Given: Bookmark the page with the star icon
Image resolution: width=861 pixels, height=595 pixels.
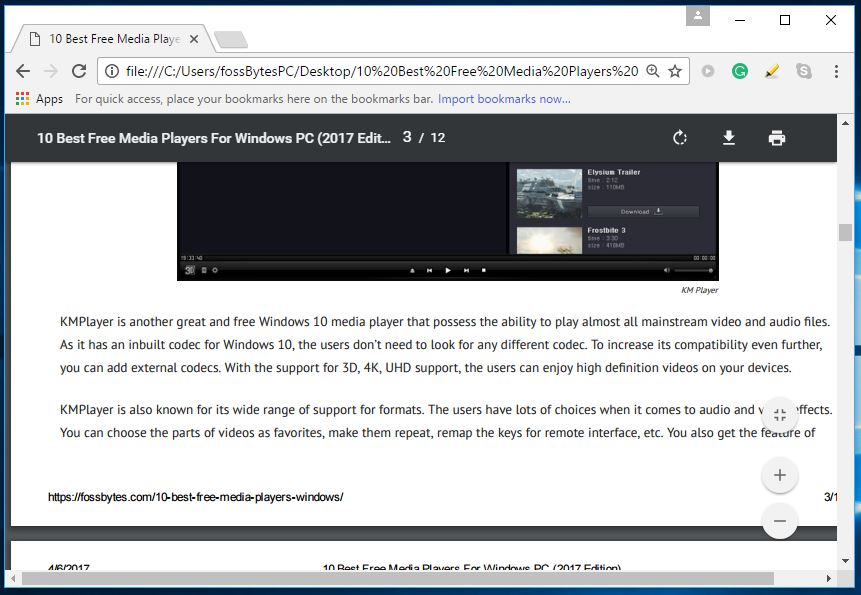Looking at the screenshot, I should tap(676, 71).
